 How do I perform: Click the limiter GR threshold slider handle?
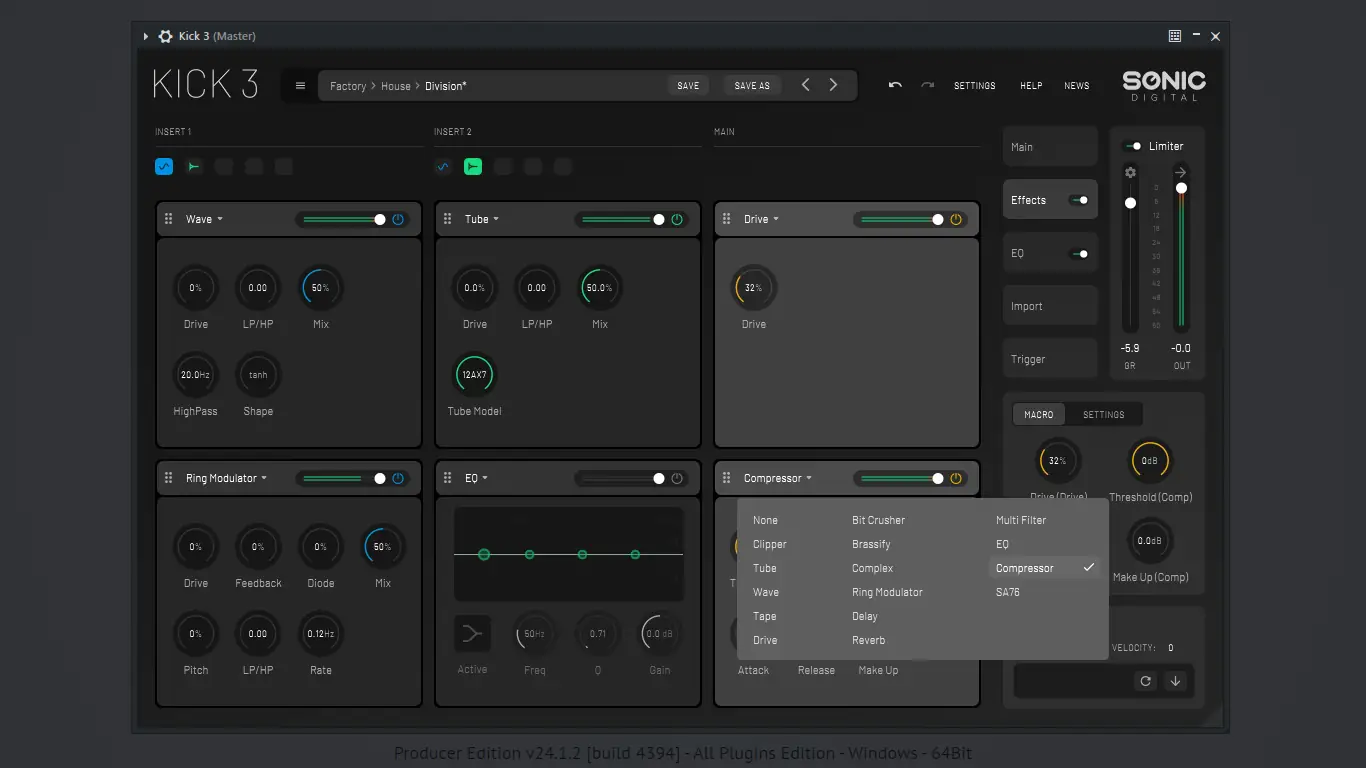(1130, 203)
